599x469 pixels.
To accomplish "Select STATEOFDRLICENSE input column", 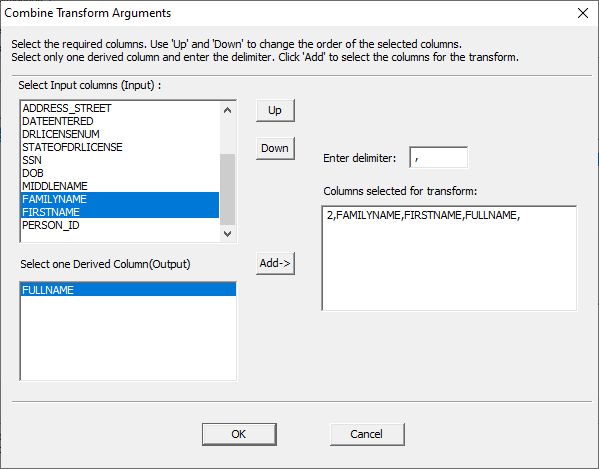I will (120, 147).
